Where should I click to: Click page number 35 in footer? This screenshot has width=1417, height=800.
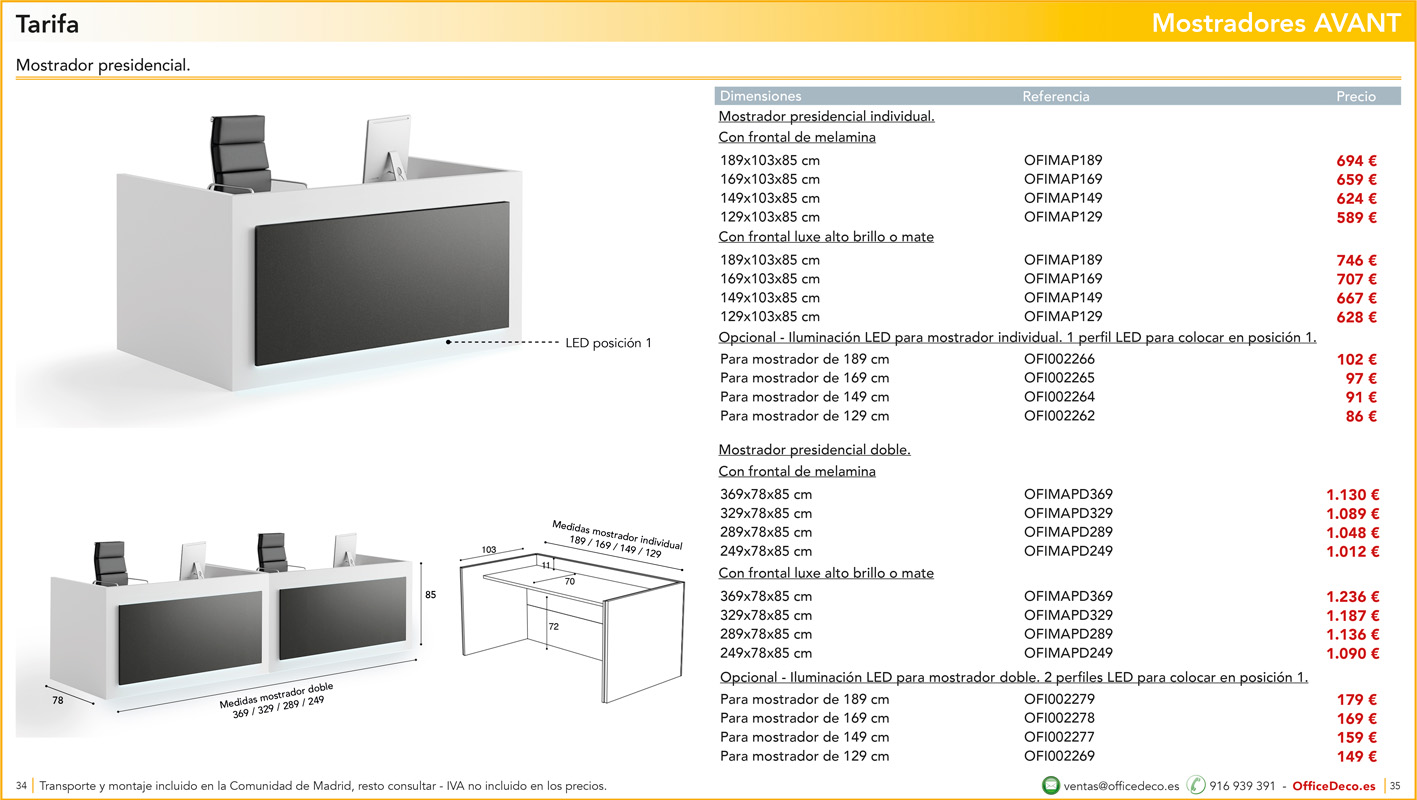pyautogui.click(x=1397, y=786)
